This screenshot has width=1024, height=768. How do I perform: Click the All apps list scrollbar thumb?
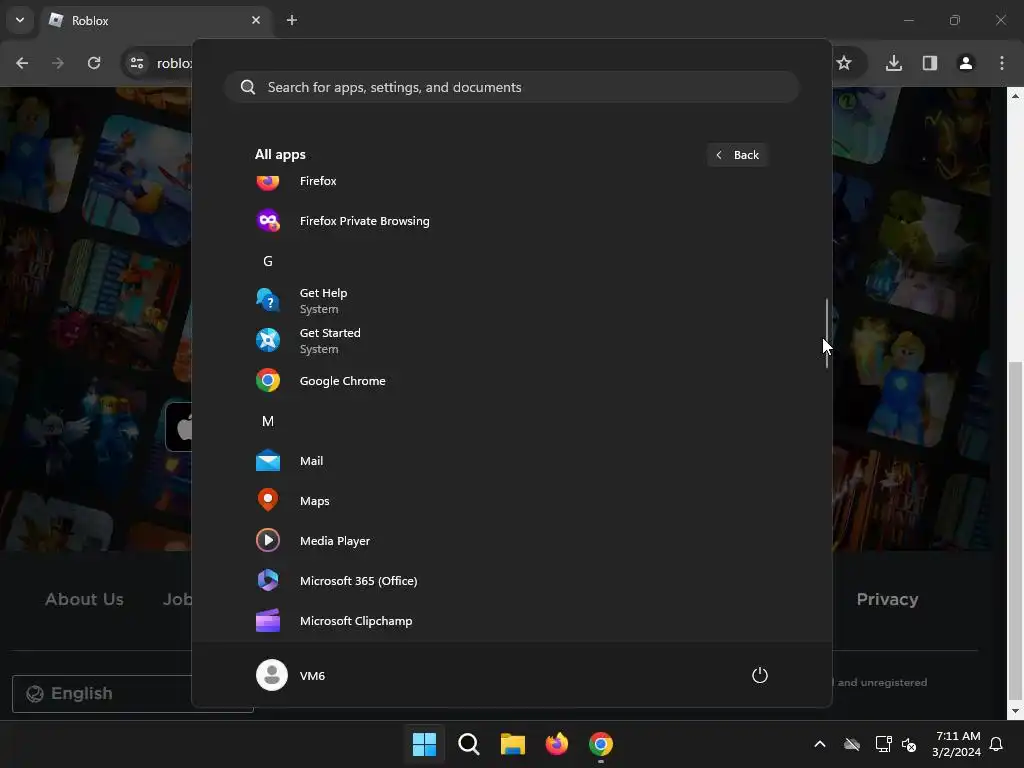tap(827, 333)
